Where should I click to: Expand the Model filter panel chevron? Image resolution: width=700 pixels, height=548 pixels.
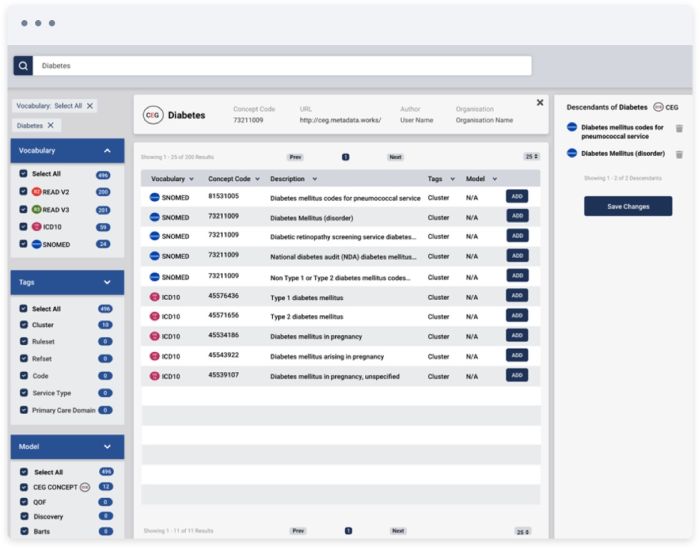107,447
